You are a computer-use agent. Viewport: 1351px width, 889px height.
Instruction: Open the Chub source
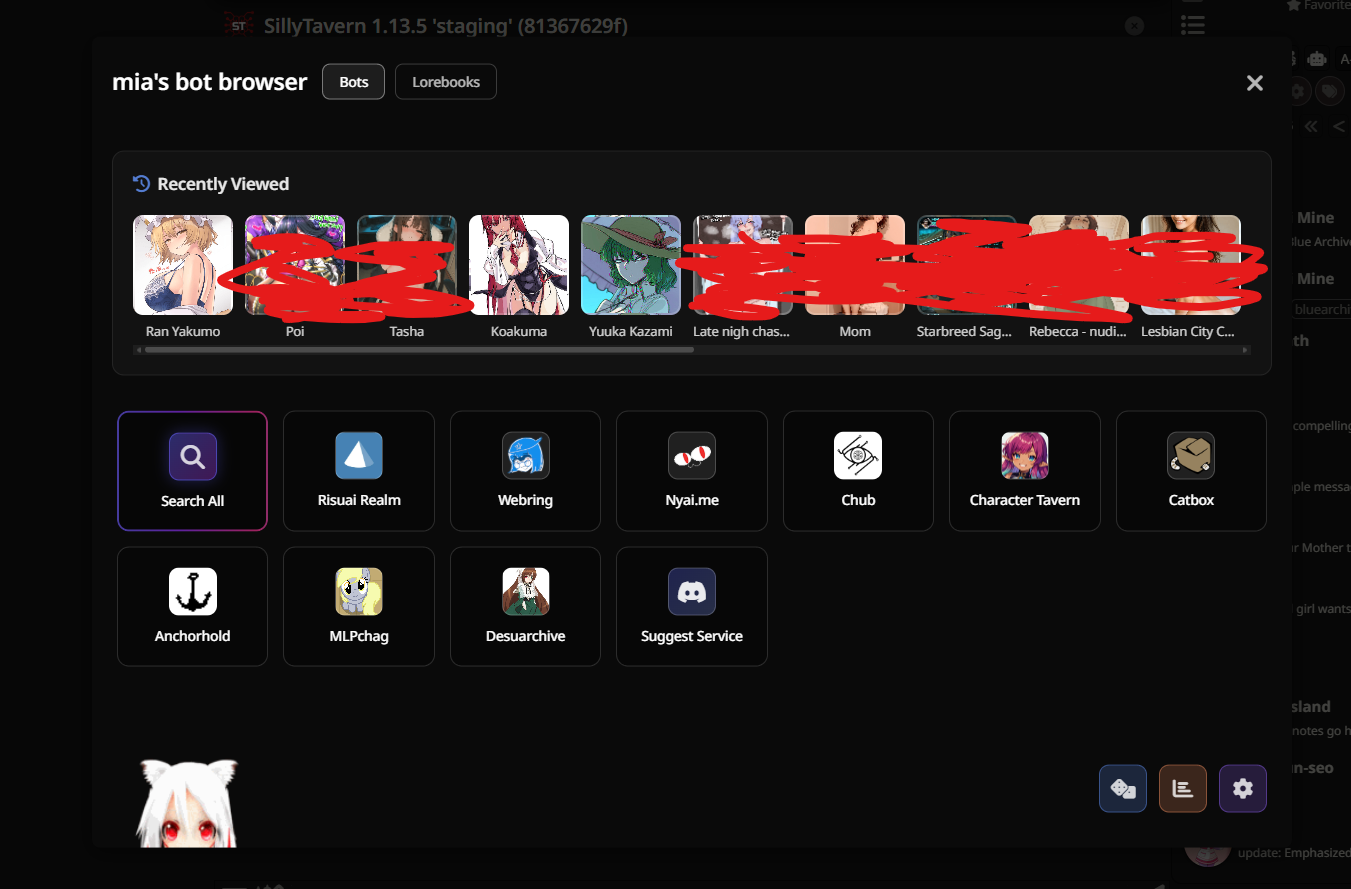(x=858, y=471)
